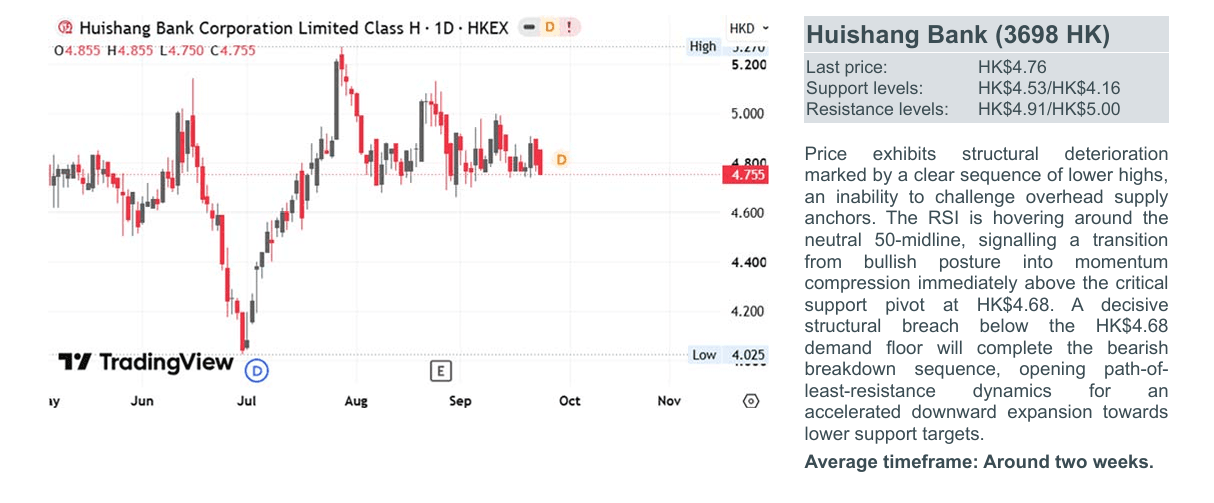Click the earnings E marker near Sep
This screenshot has height=503, width=1214.
click(x=440, y=371)
